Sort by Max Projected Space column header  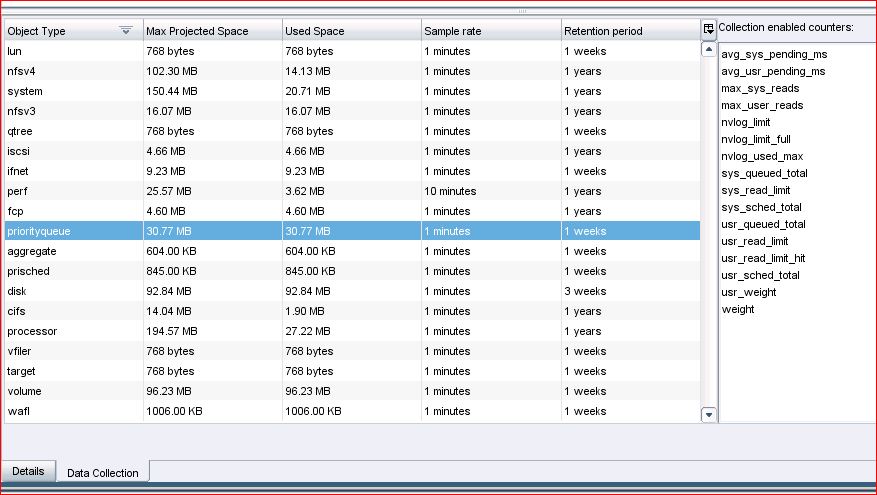point(211,31)
